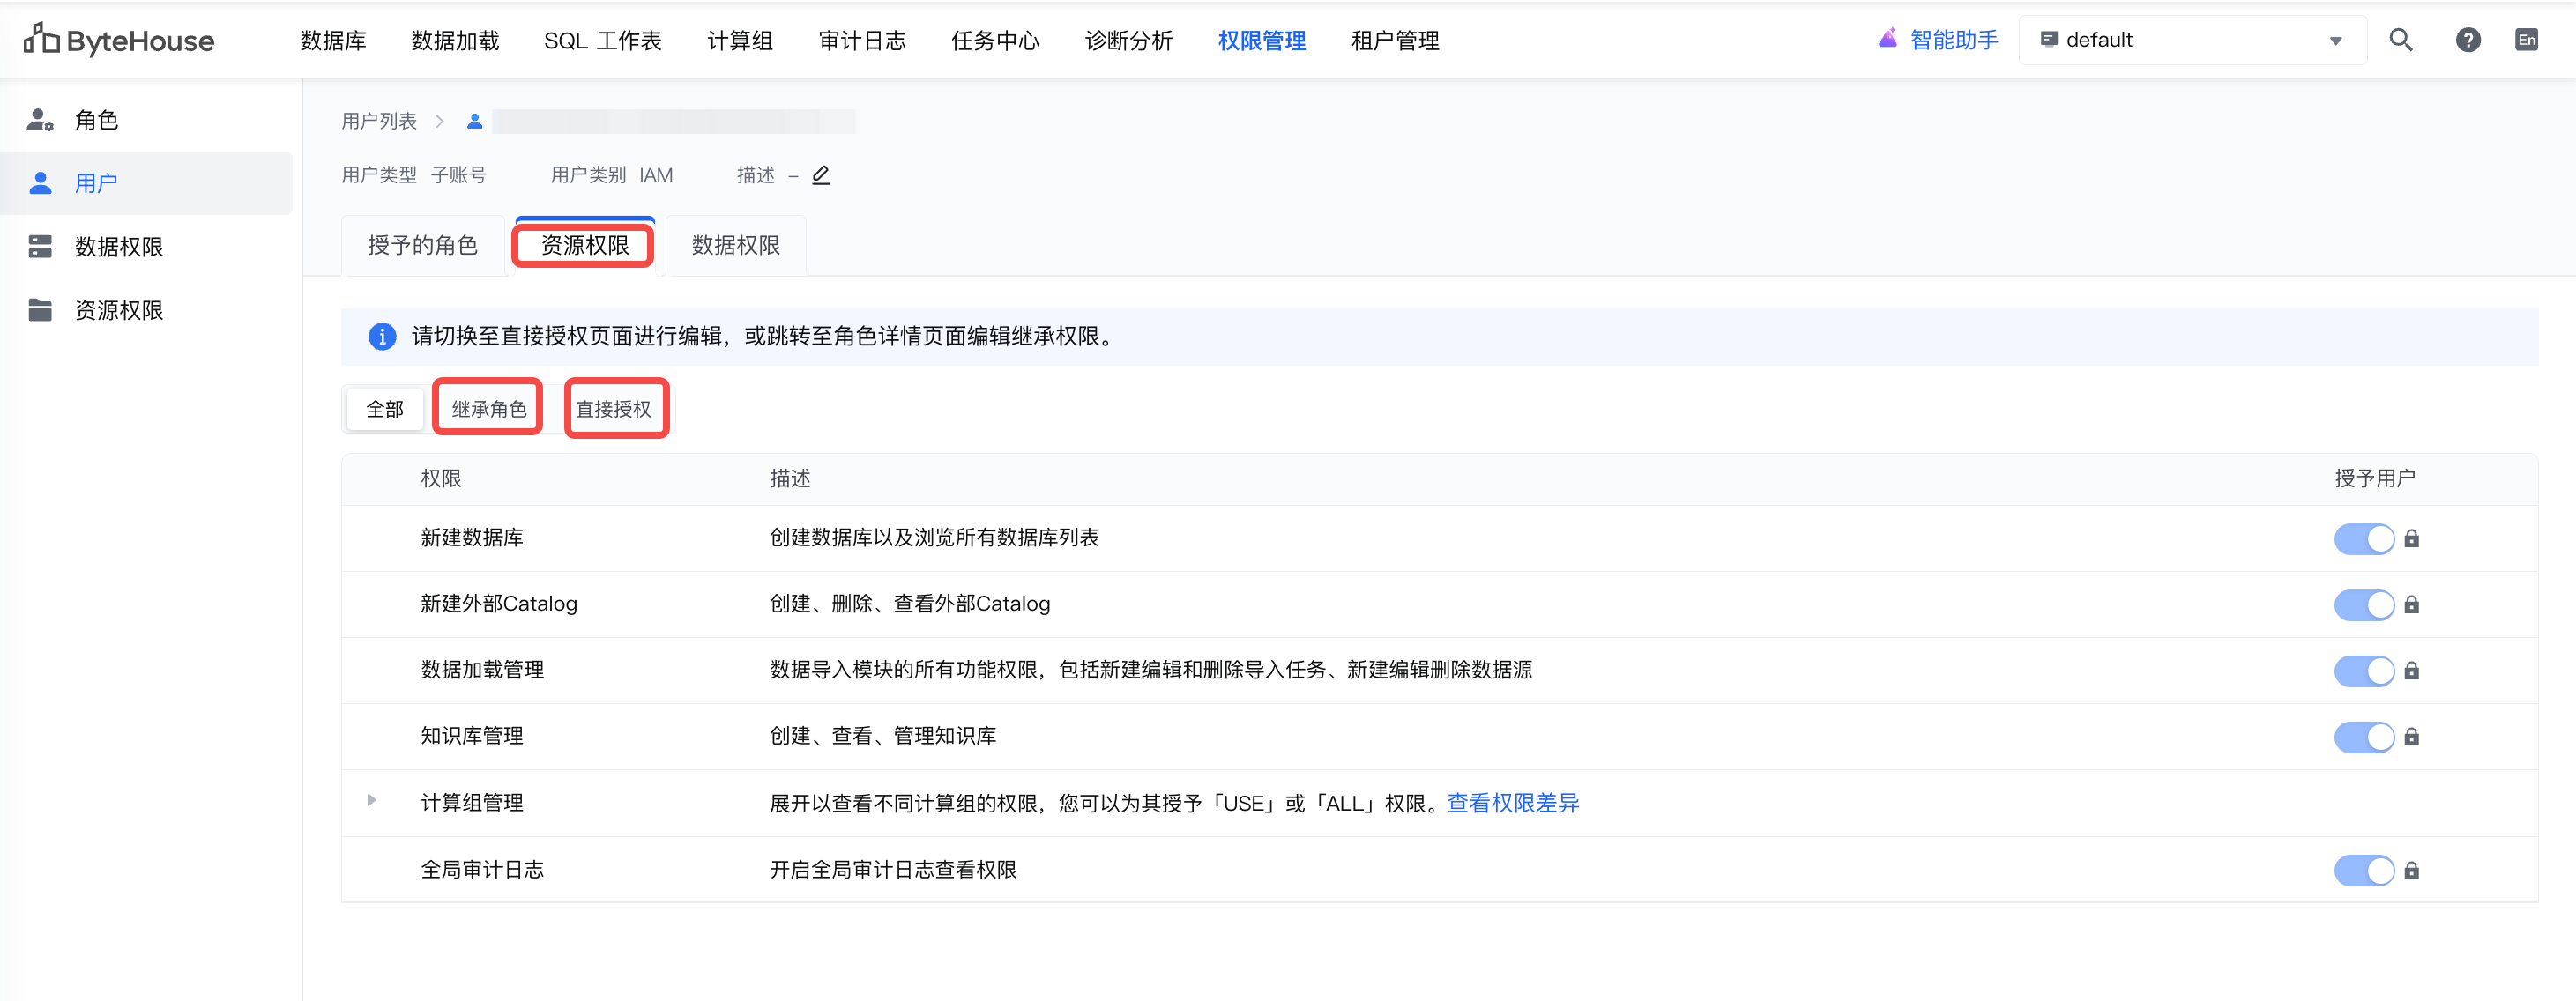This screenshot has width=2576, height=1001.
Task: Click the 用户列表 breadcrumb
Action: point(378,121)
